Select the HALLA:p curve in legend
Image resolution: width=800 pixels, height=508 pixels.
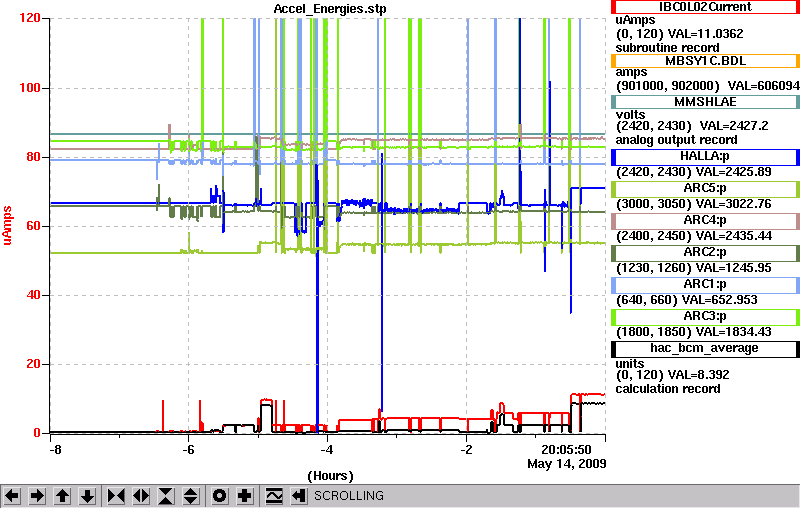705,157
